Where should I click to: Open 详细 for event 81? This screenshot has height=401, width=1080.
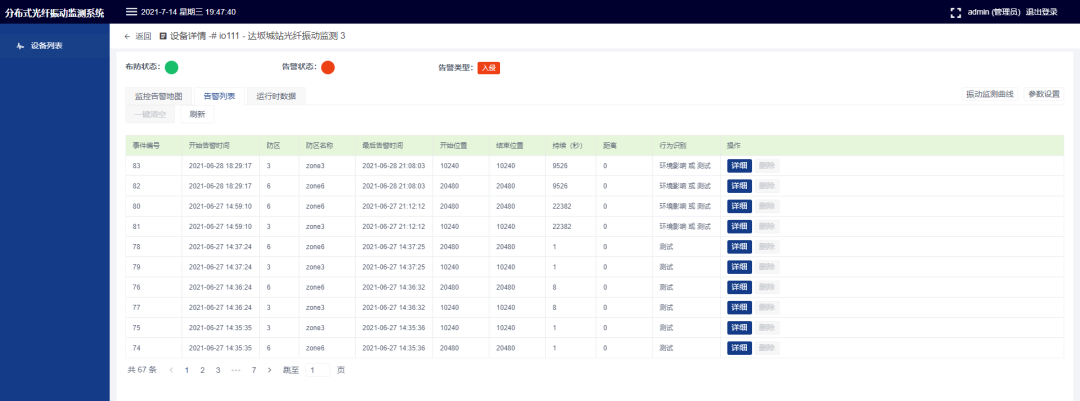point(739,226)
